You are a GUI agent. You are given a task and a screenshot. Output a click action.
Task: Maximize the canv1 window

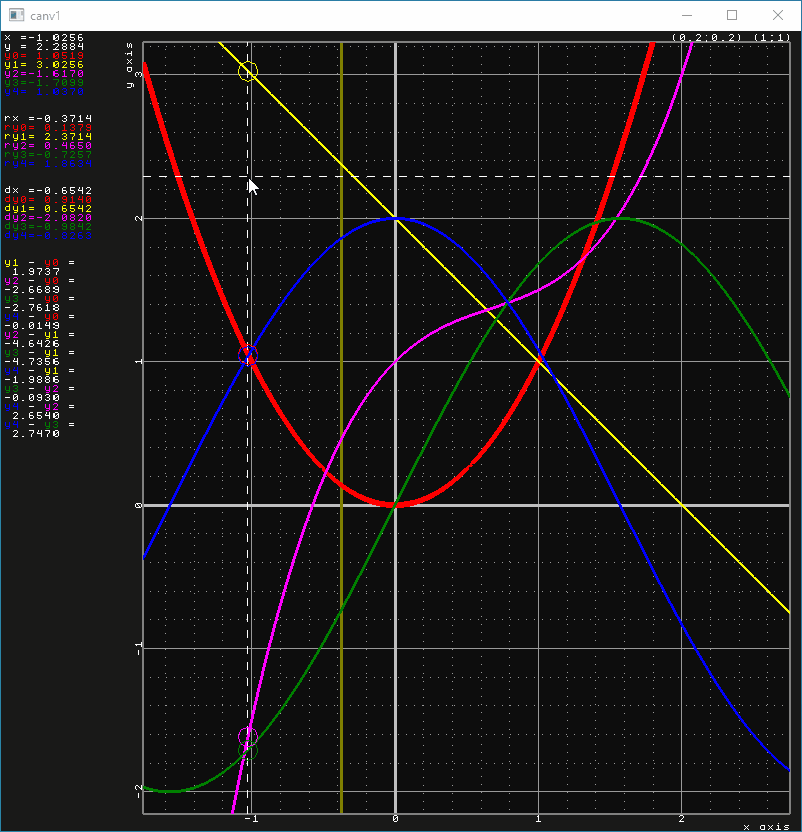pos(732,15)
